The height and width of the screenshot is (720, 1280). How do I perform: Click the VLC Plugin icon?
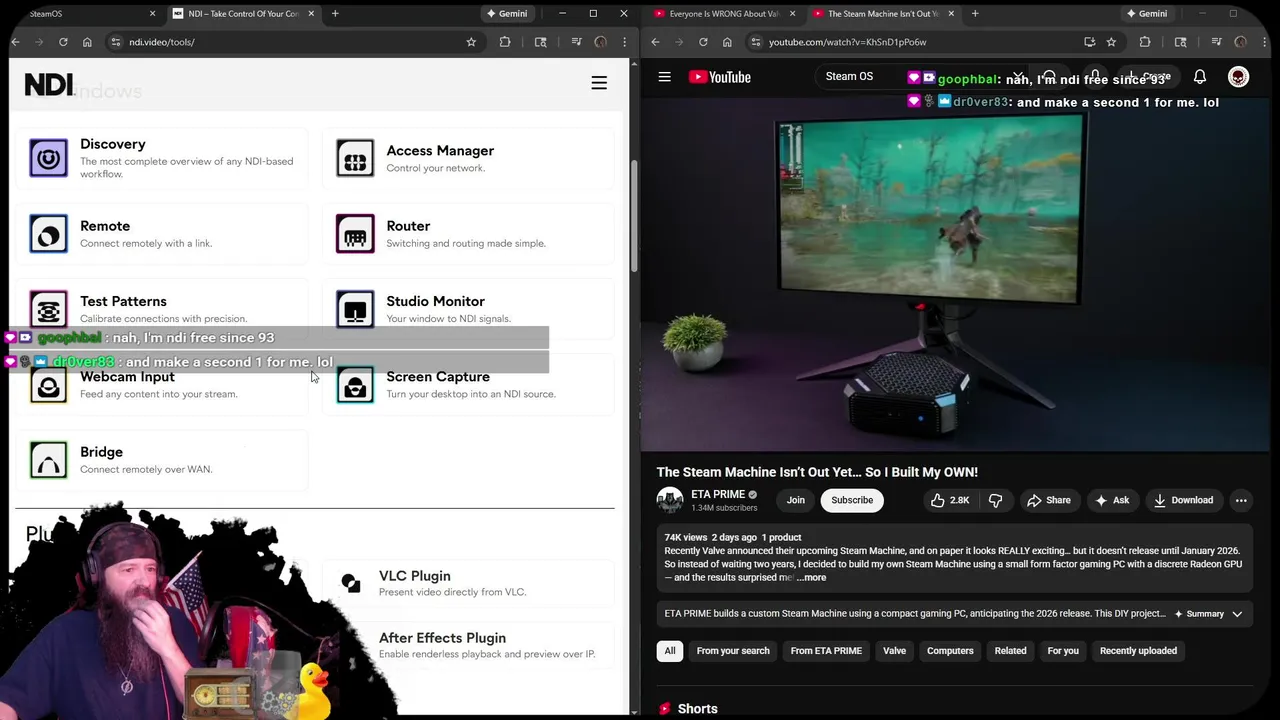(x=351, y=583)
